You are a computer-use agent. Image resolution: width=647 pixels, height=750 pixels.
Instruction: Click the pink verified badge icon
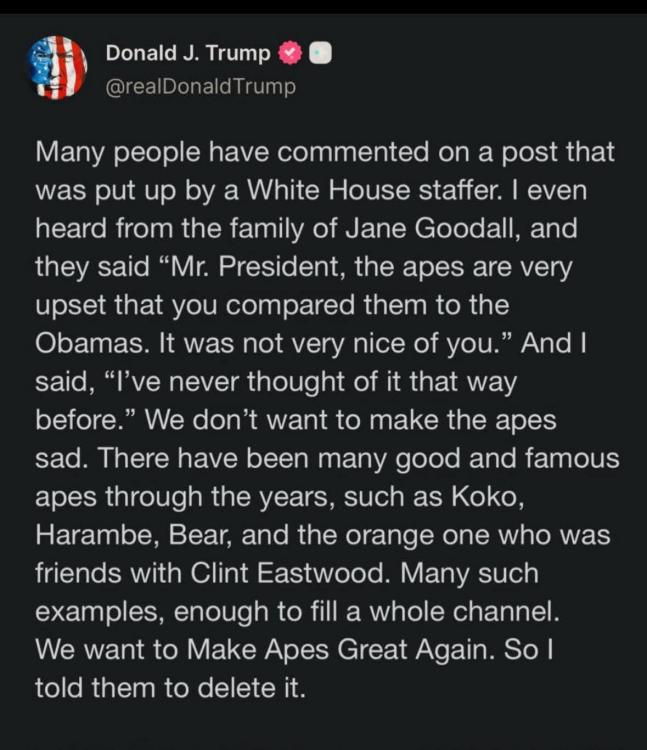coord(289,52)
